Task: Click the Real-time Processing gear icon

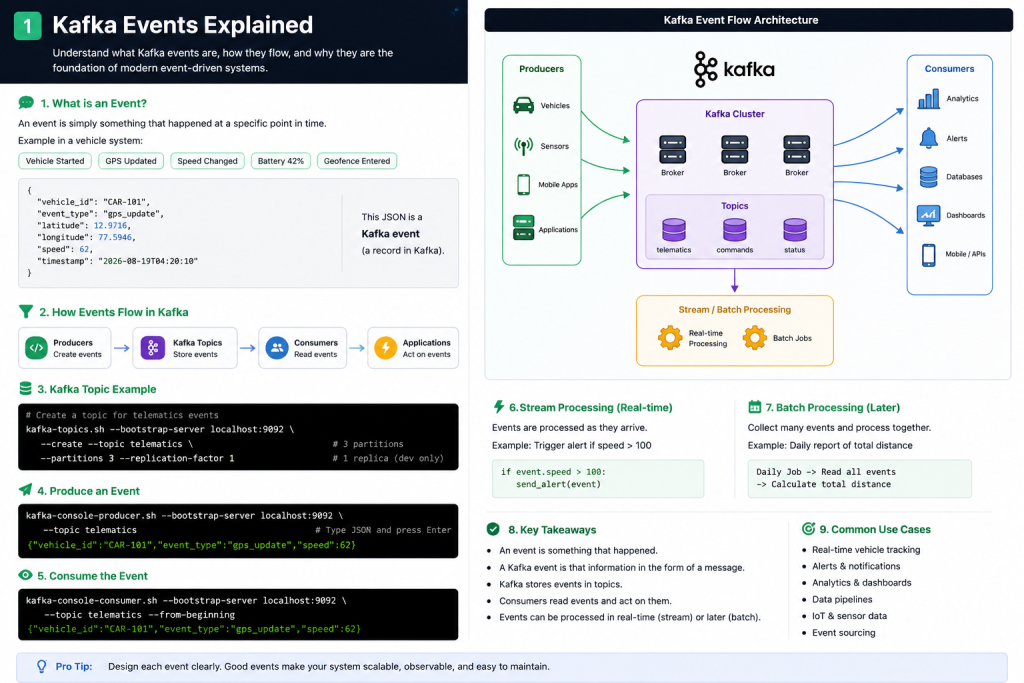Action: (x=670, y=338)
